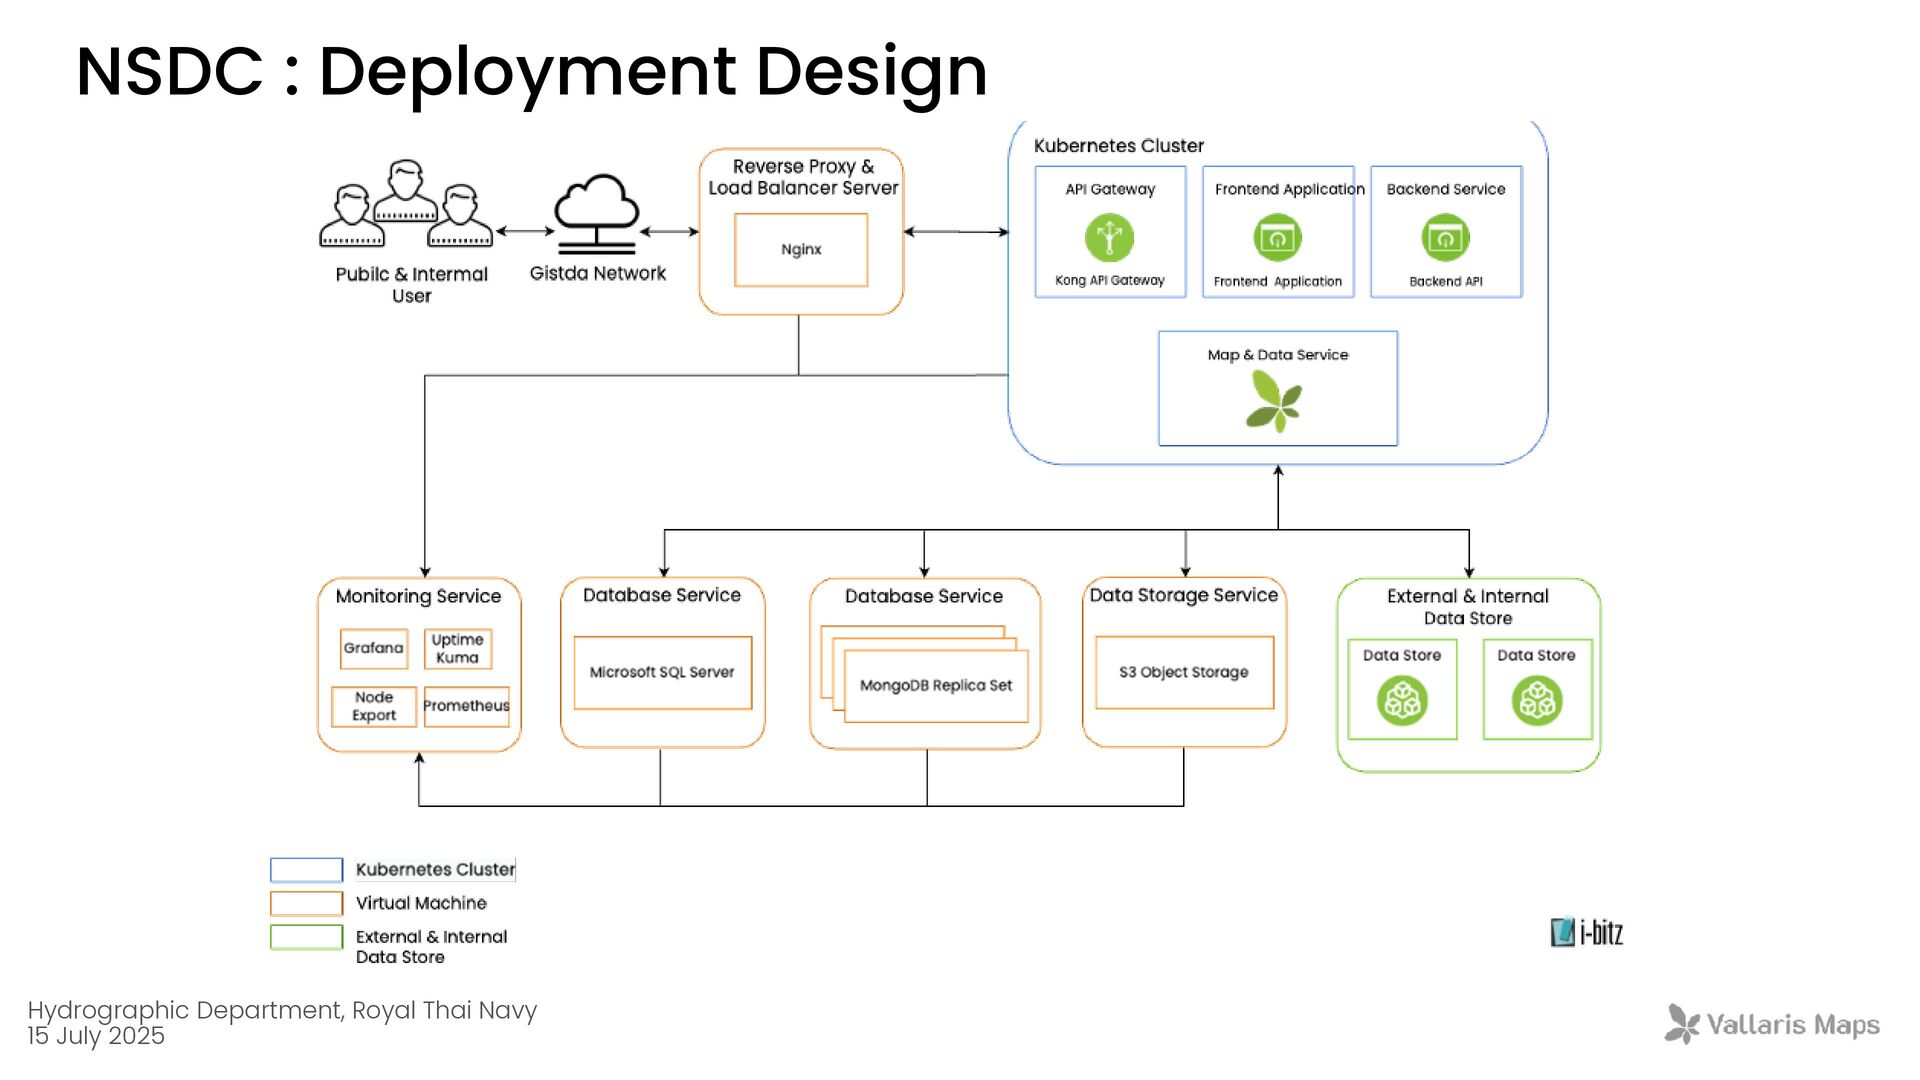Click the Virtual Machine legend orange swatch
Image resolution: width=1920 pixels, height=1080 pixels.
click(306, 904)
